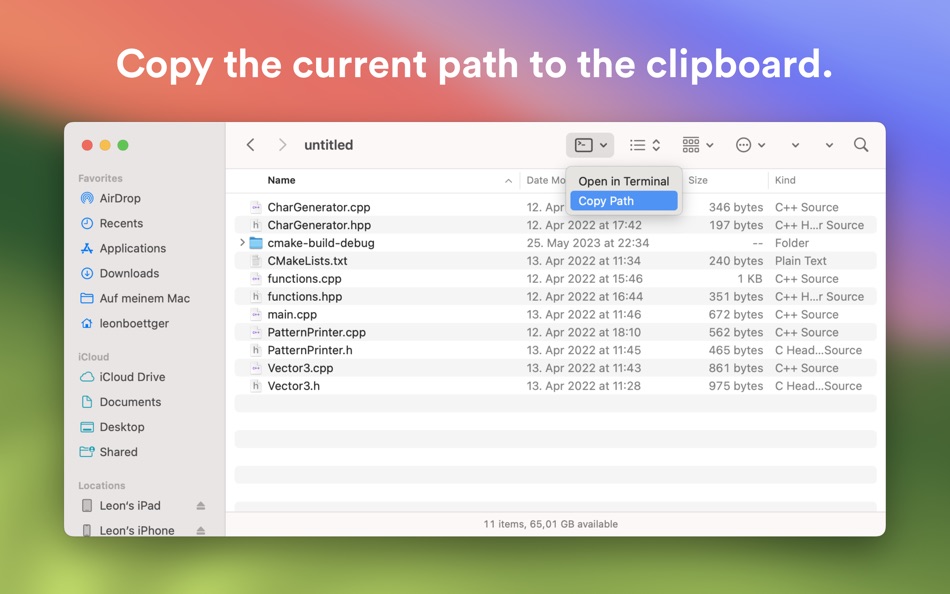The image size is (950, 594).
Task: Select the CharGenerator.hpp header file icon
Action: 256,225
